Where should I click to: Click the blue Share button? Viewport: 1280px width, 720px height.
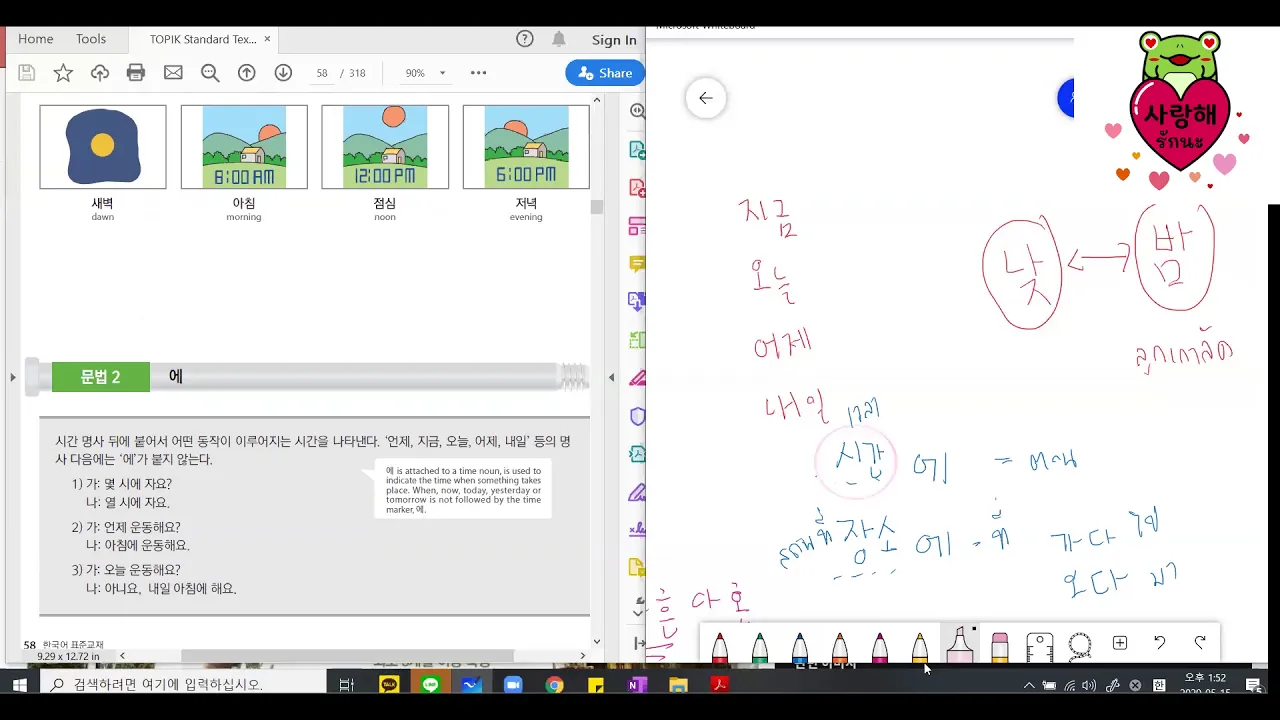pos(605,73)
